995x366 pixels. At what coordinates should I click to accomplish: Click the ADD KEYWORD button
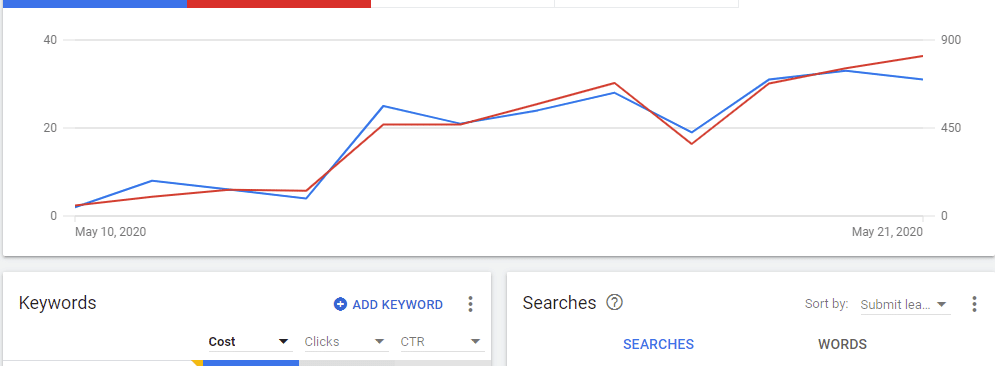[x=388, y=304]
